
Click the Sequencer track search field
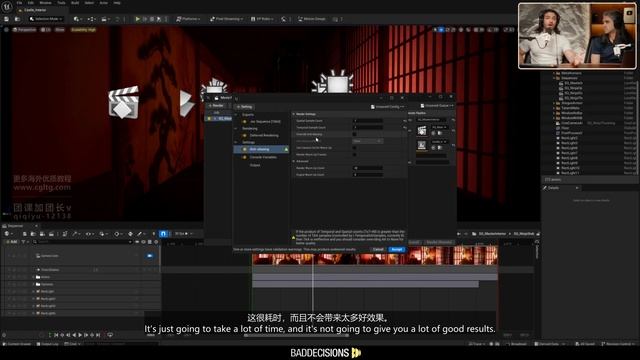tap(83, 242)
